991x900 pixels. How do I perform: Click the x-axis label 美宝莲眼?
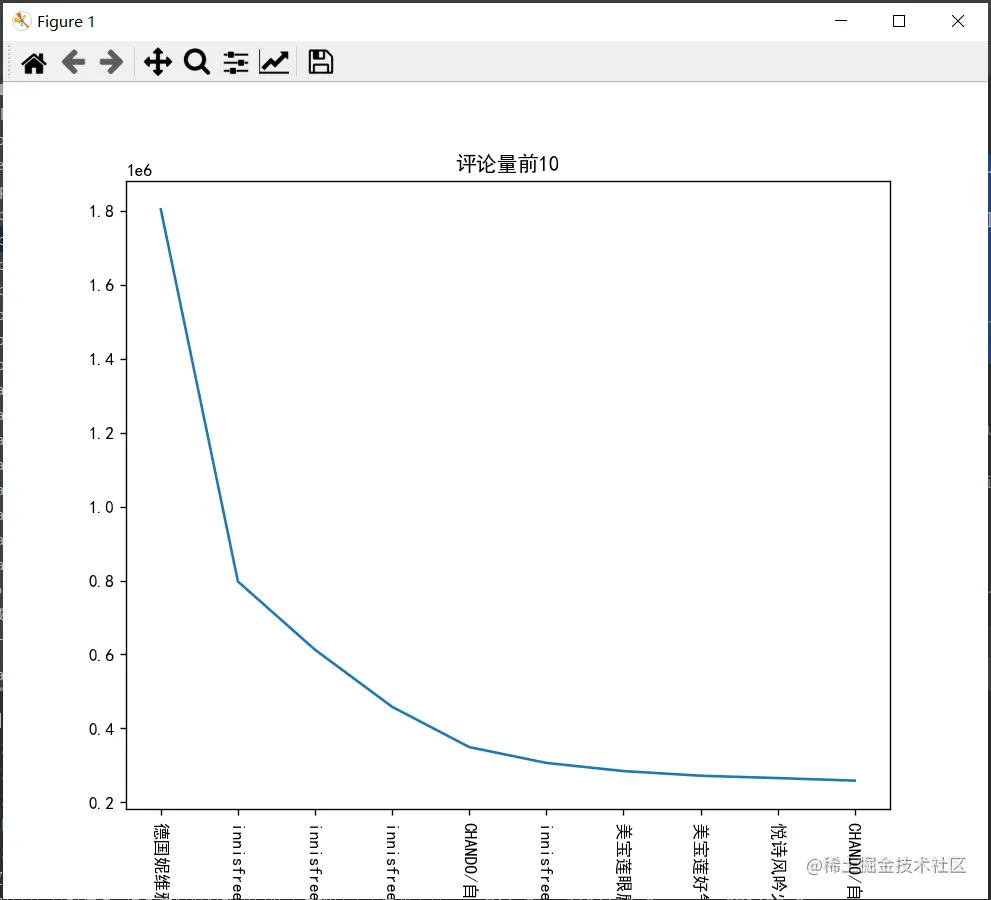[624, 860]
